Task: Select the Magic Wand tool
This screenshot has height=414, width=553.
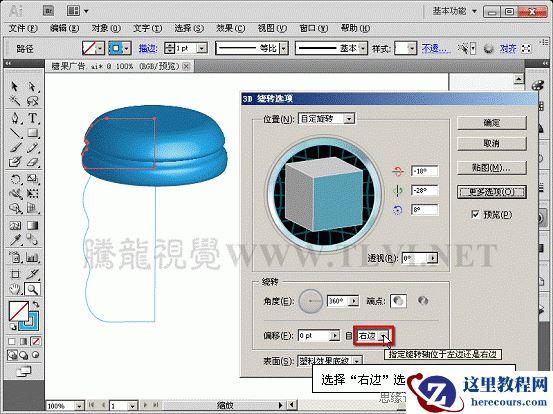Action: click(x=15, y=101)
